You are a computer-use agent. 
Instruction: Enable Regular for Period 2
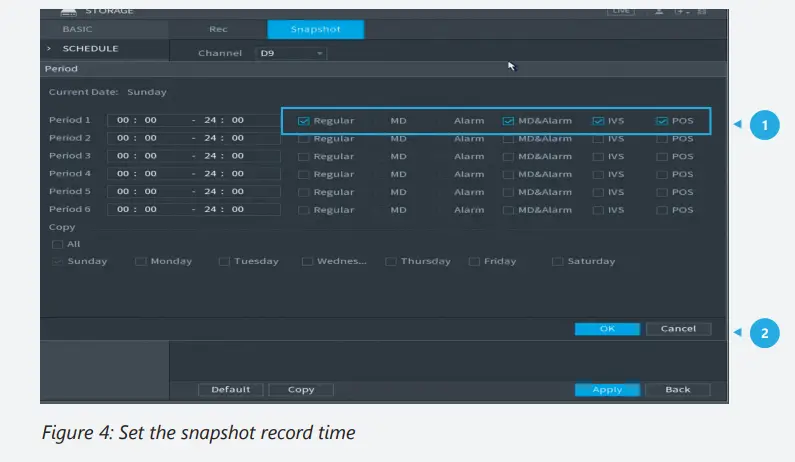pyautogui.click(x=303, y=139)
